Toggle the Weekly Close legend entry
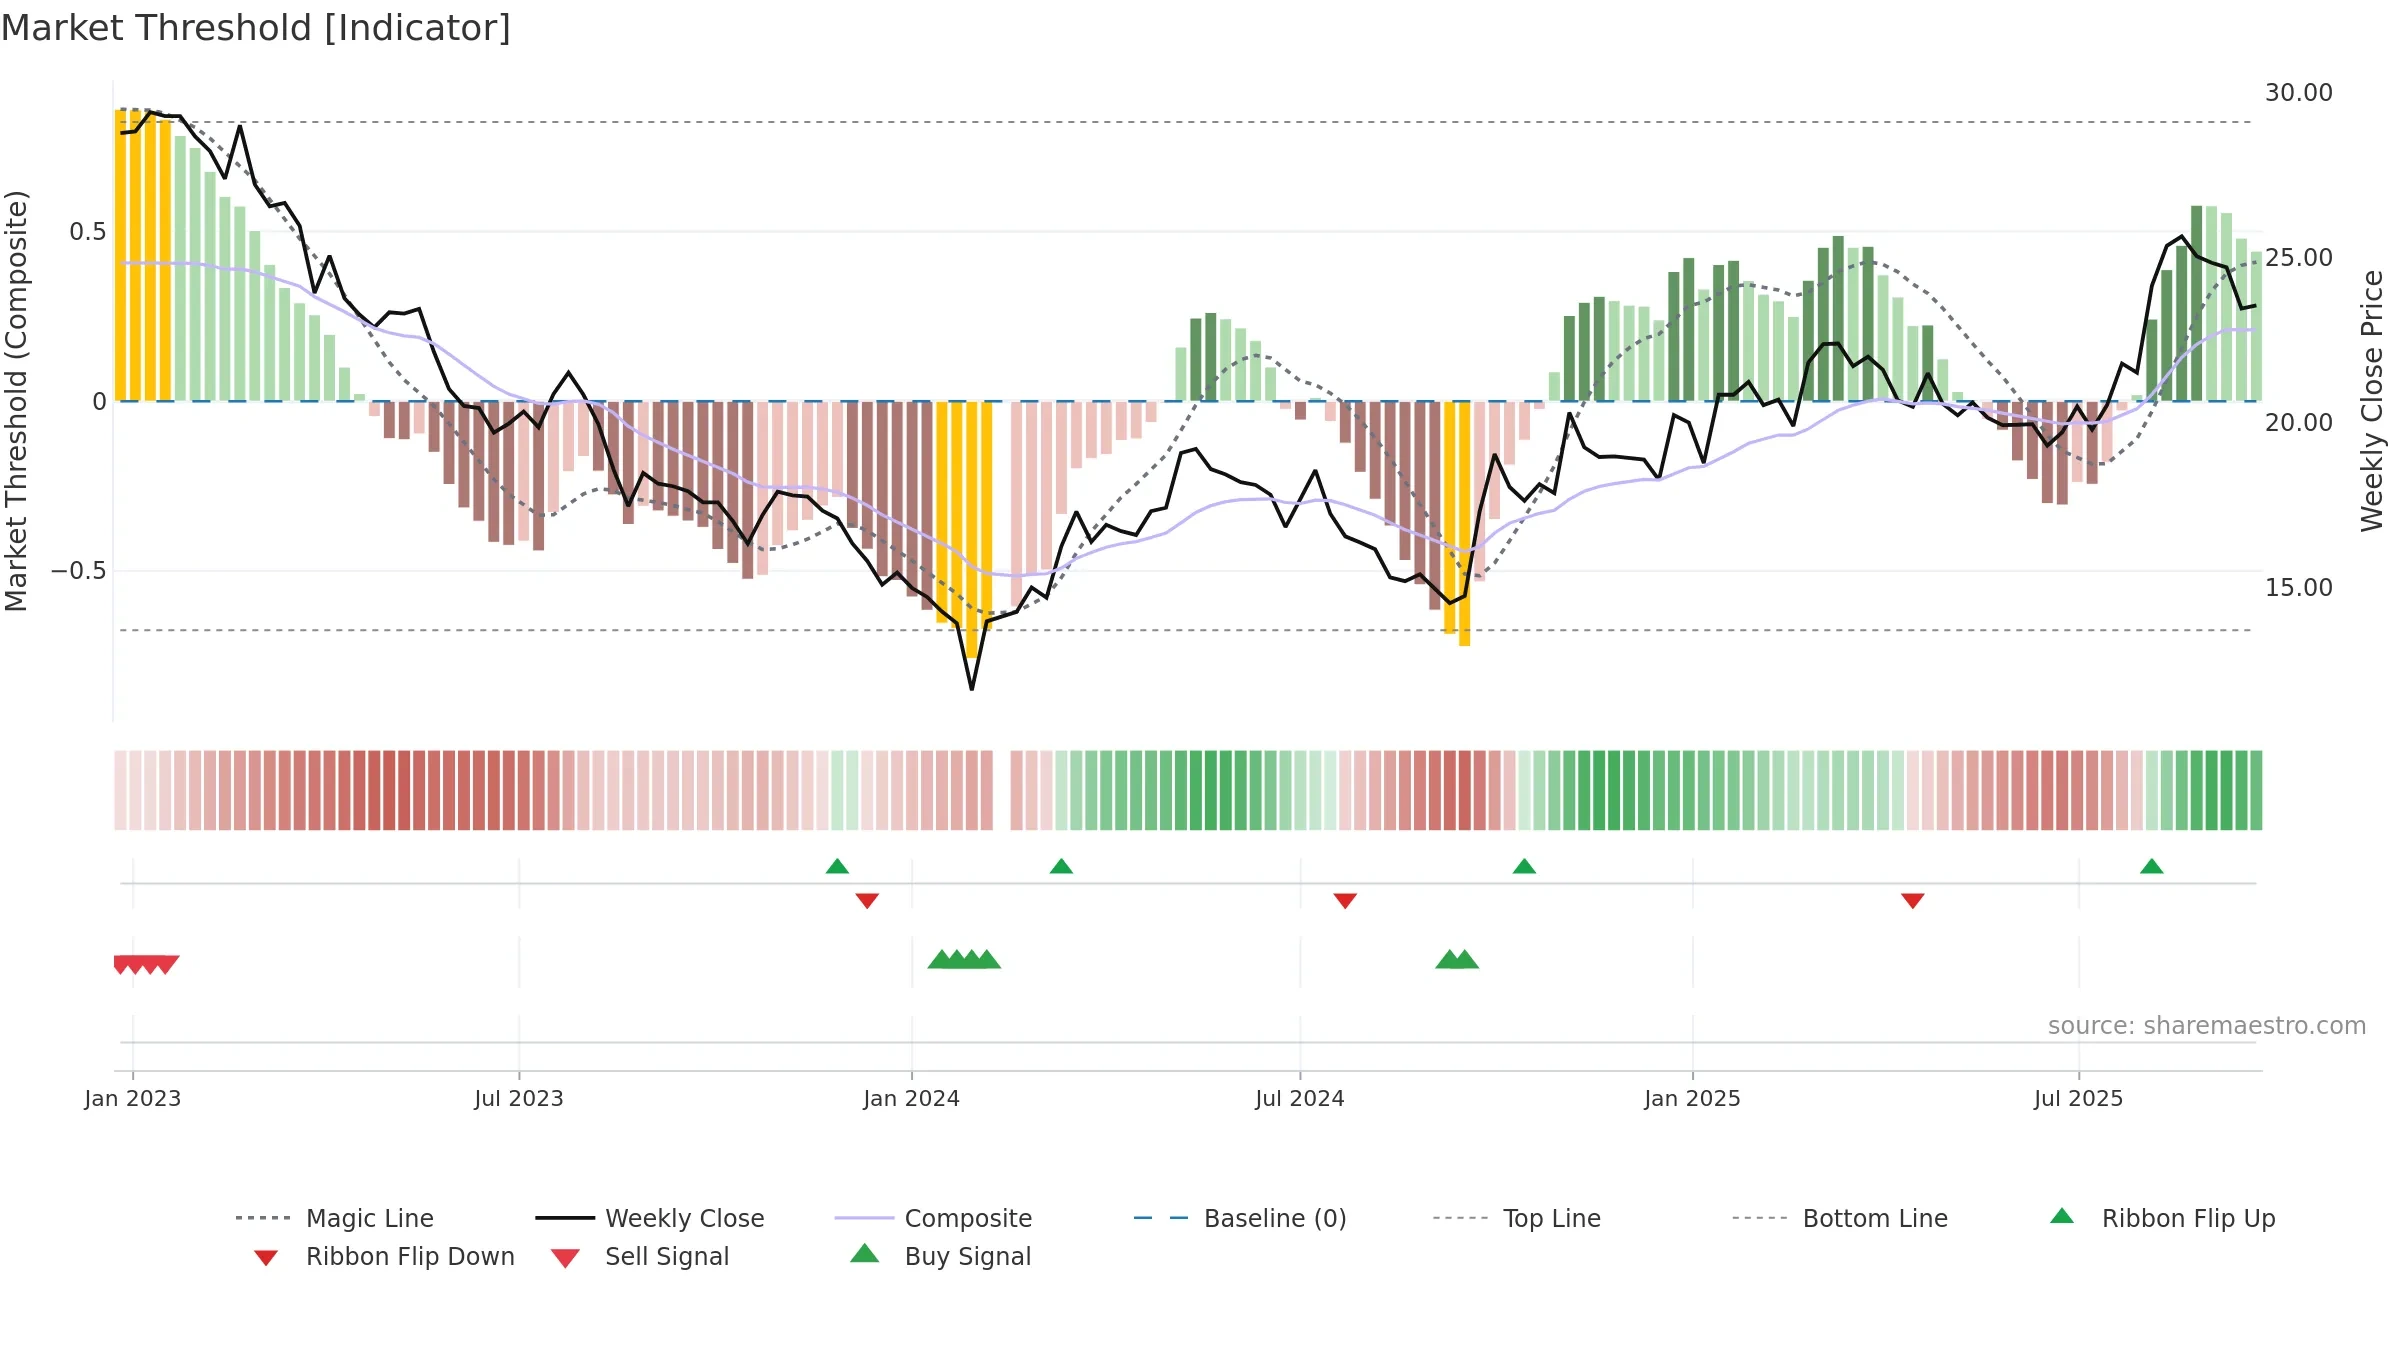2400x1350 pixels. (x=649, y=1218)
